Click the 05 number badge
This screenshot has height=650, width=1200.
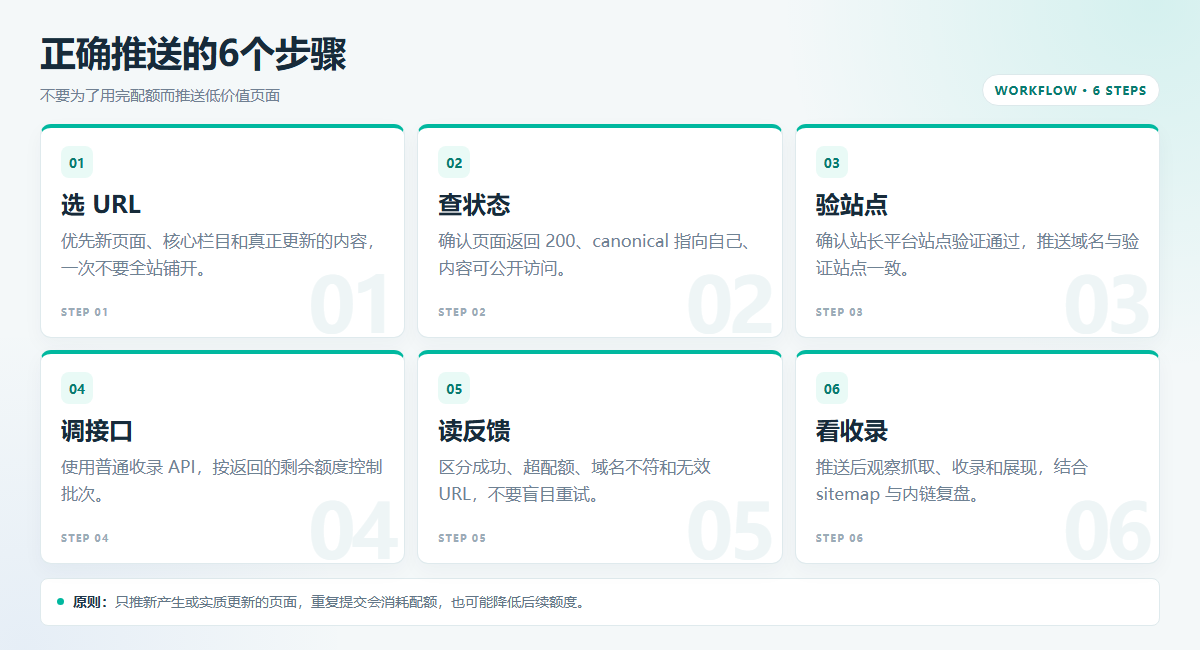tap(454, 389)
